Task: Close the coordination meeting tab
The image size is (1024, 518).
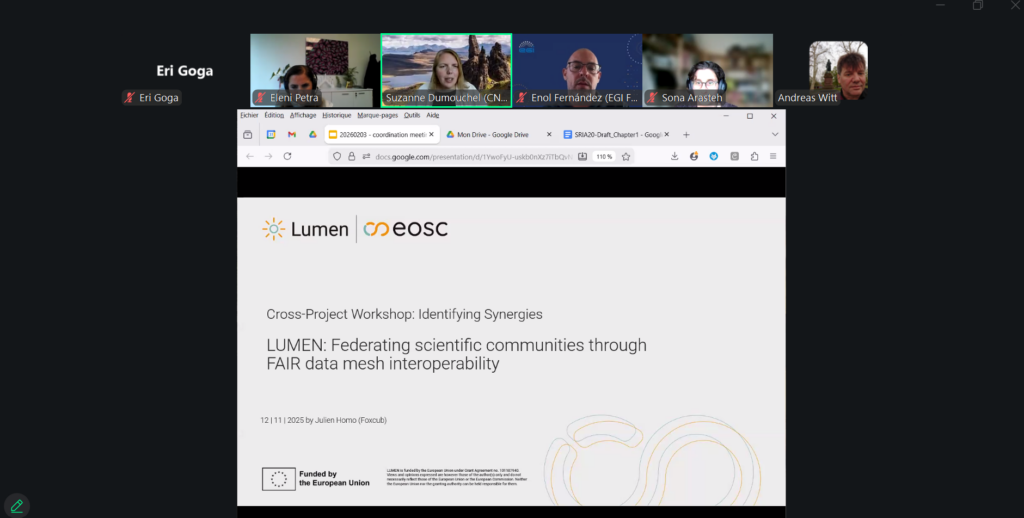Action: click(x=431, y=134)
